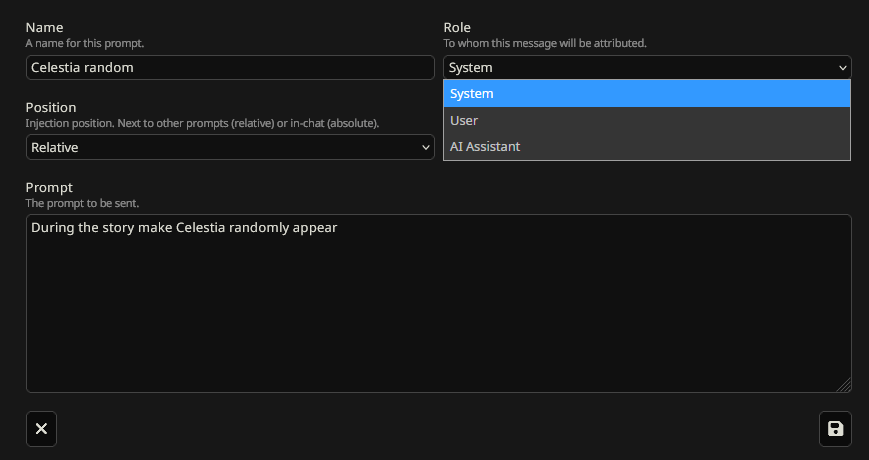The height and width of the screenshot is (460, 869).
Task: Open the Position dropdown showing Relative
Action: click(229, 148)
